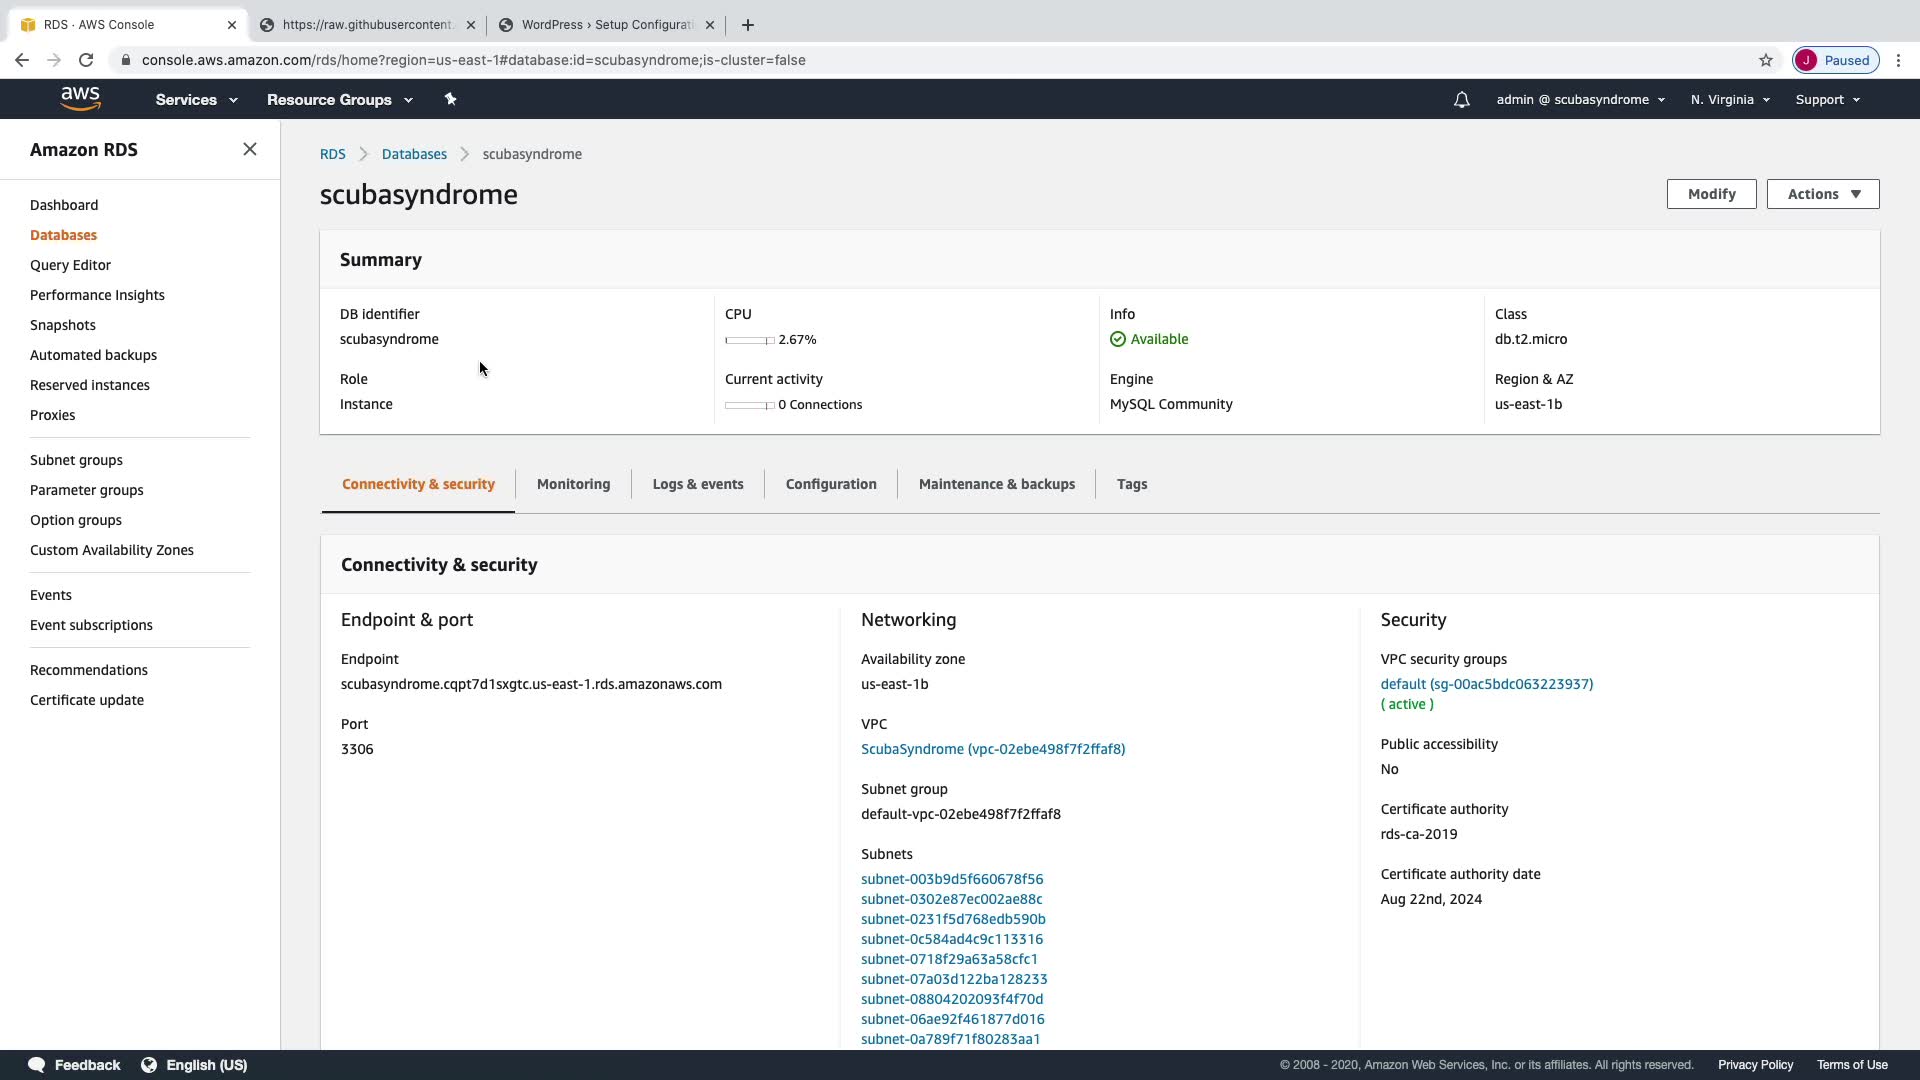Open Chrome three-dot menu
Viewport: 1920px width, 1080px height.
1898,60
